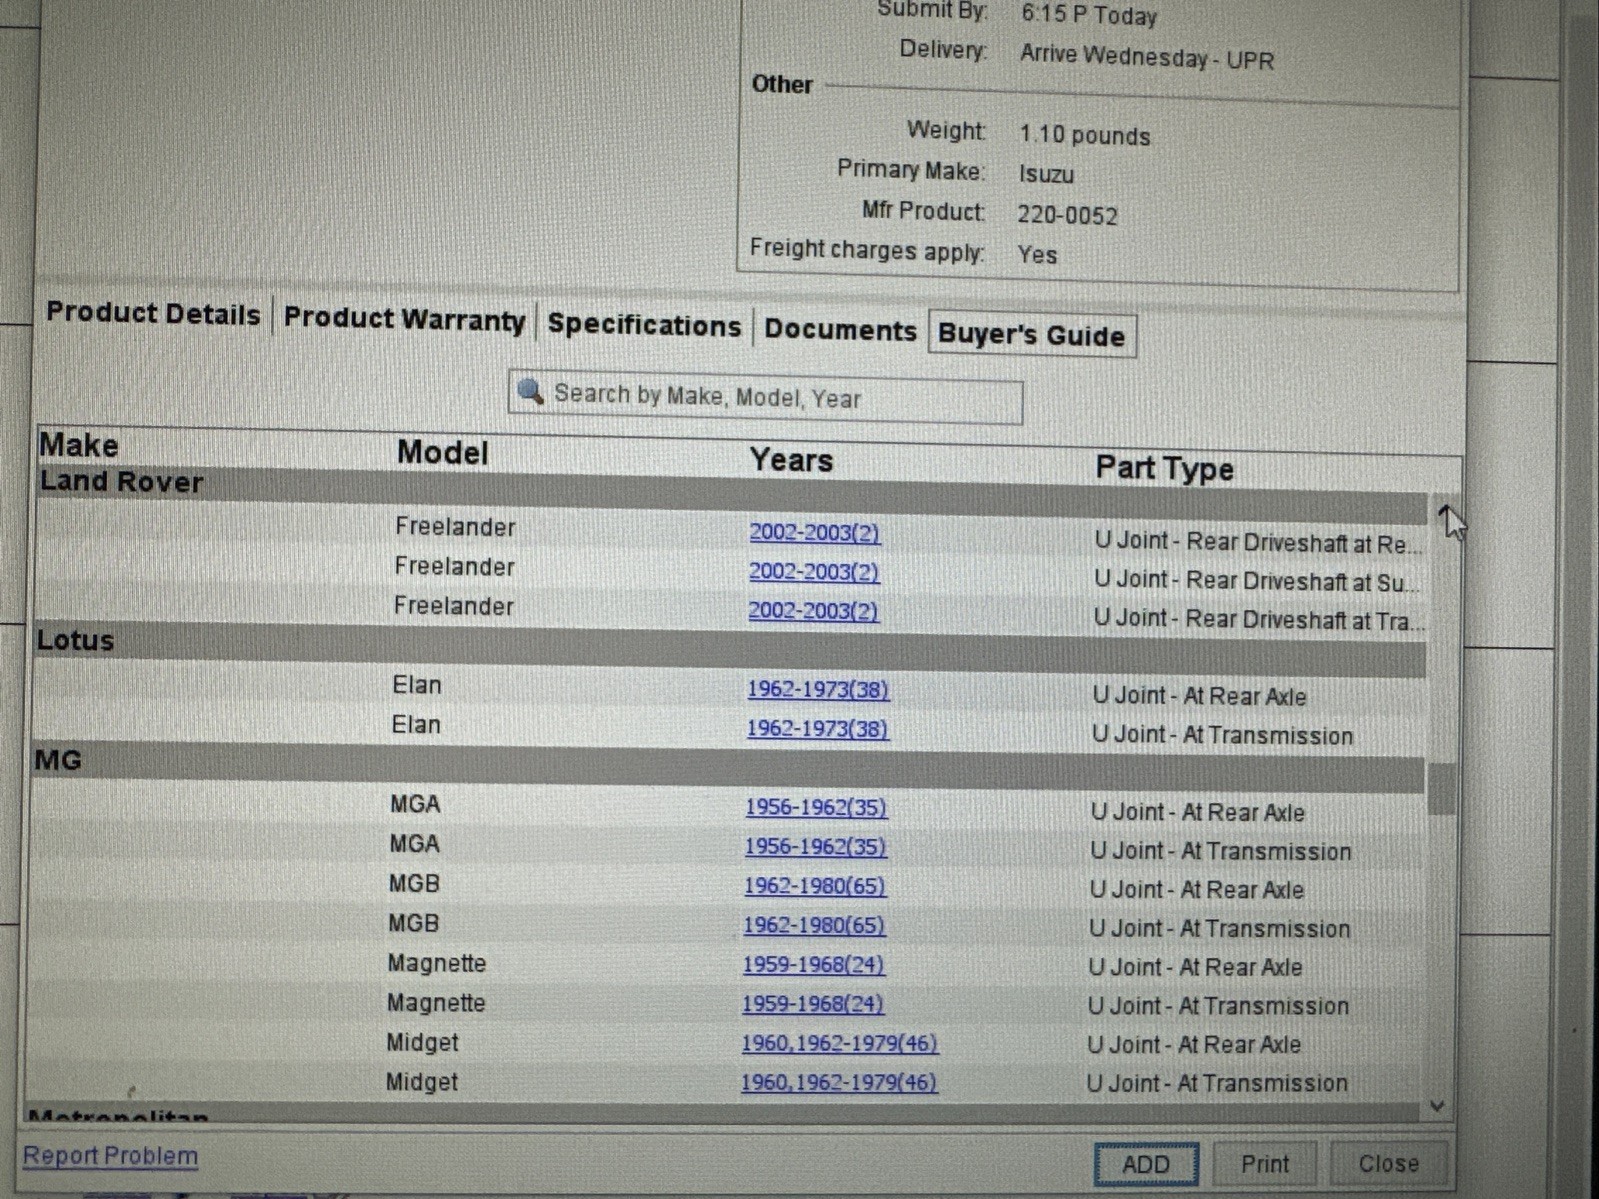Focus the Search by Make, Model, Year field
The height and width of the screenshot is (1199, 1599).
765,399
